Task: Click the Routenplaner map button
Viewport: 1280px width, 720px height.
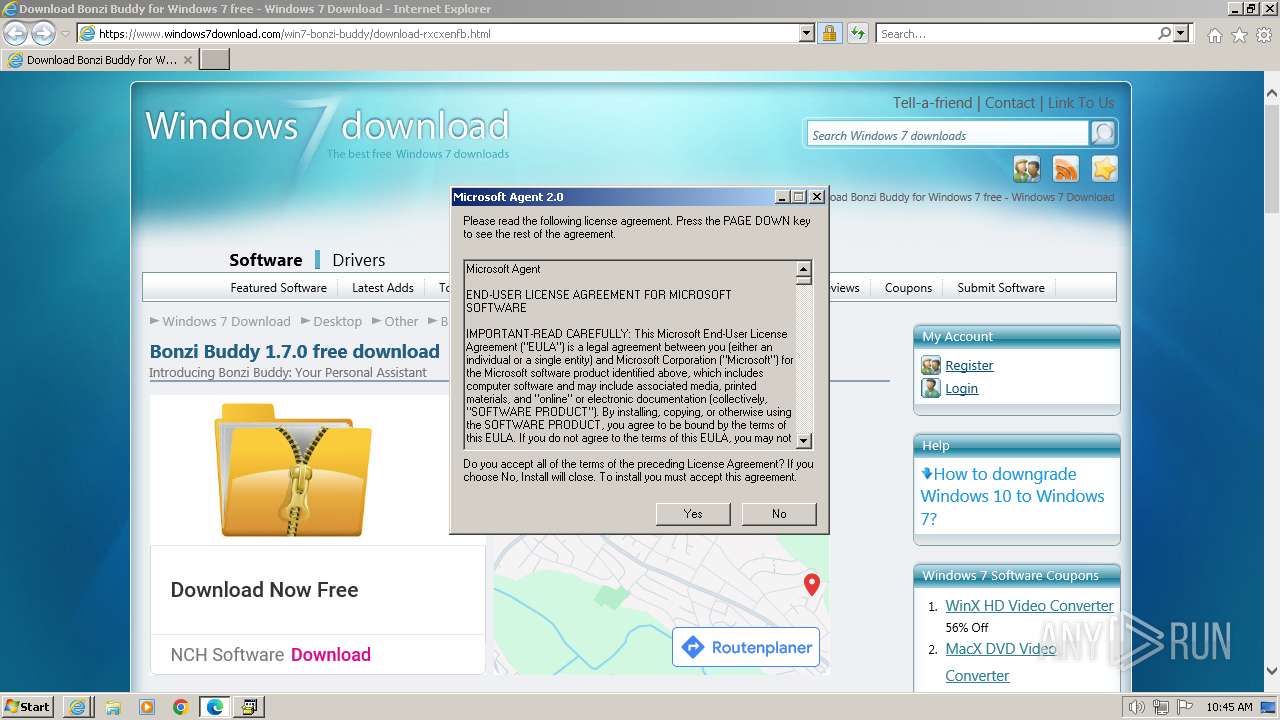Action: click(x=746, y=648)
